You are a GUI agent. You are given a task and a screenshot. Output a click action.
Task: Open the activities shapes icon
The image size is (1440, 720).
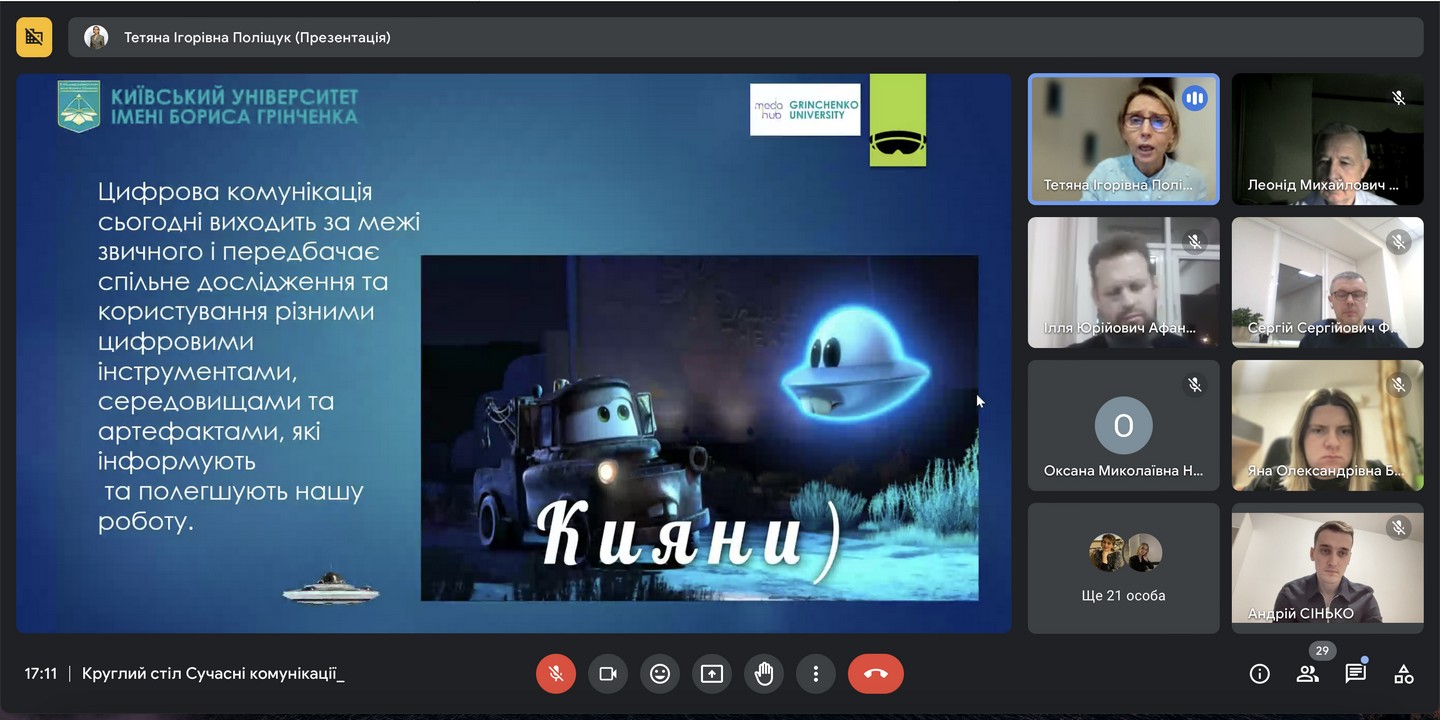tap(1404, 674)
